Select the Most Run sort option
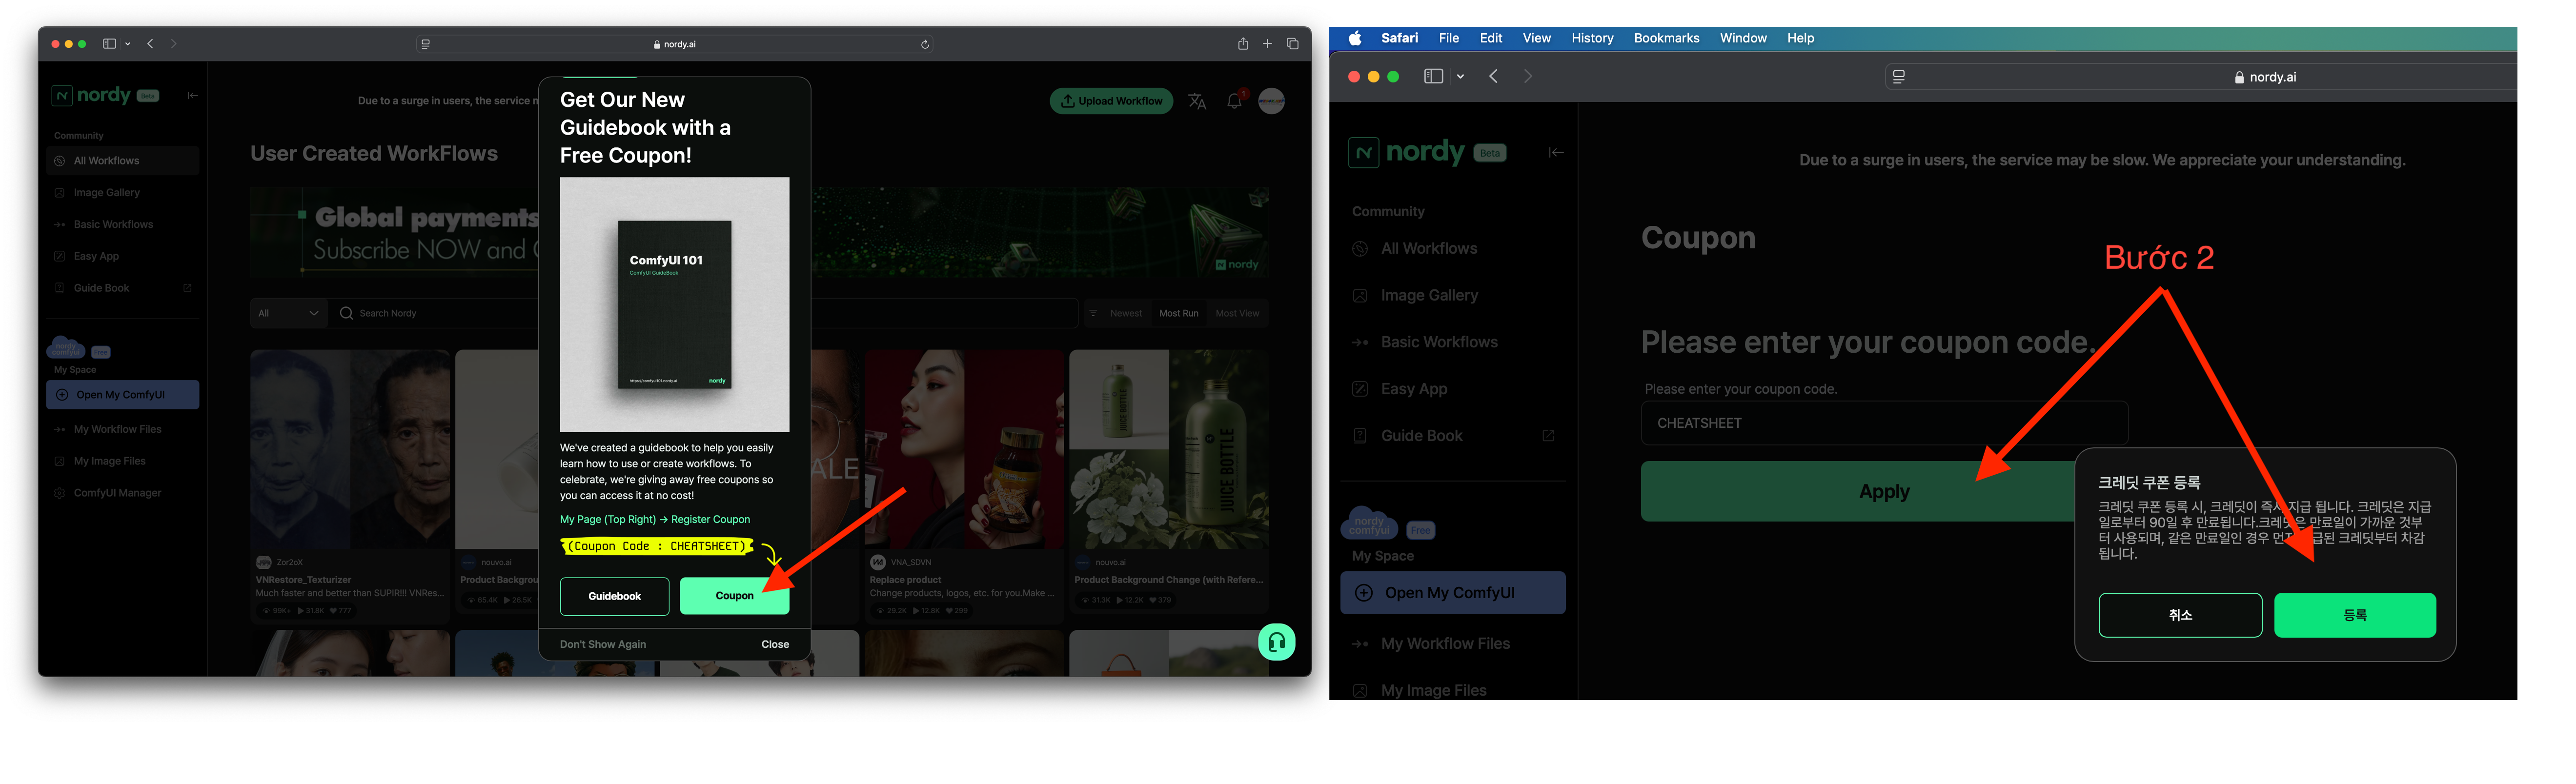The height and width of the screenshot is (784, 2576). click(x=1178, y=313)
